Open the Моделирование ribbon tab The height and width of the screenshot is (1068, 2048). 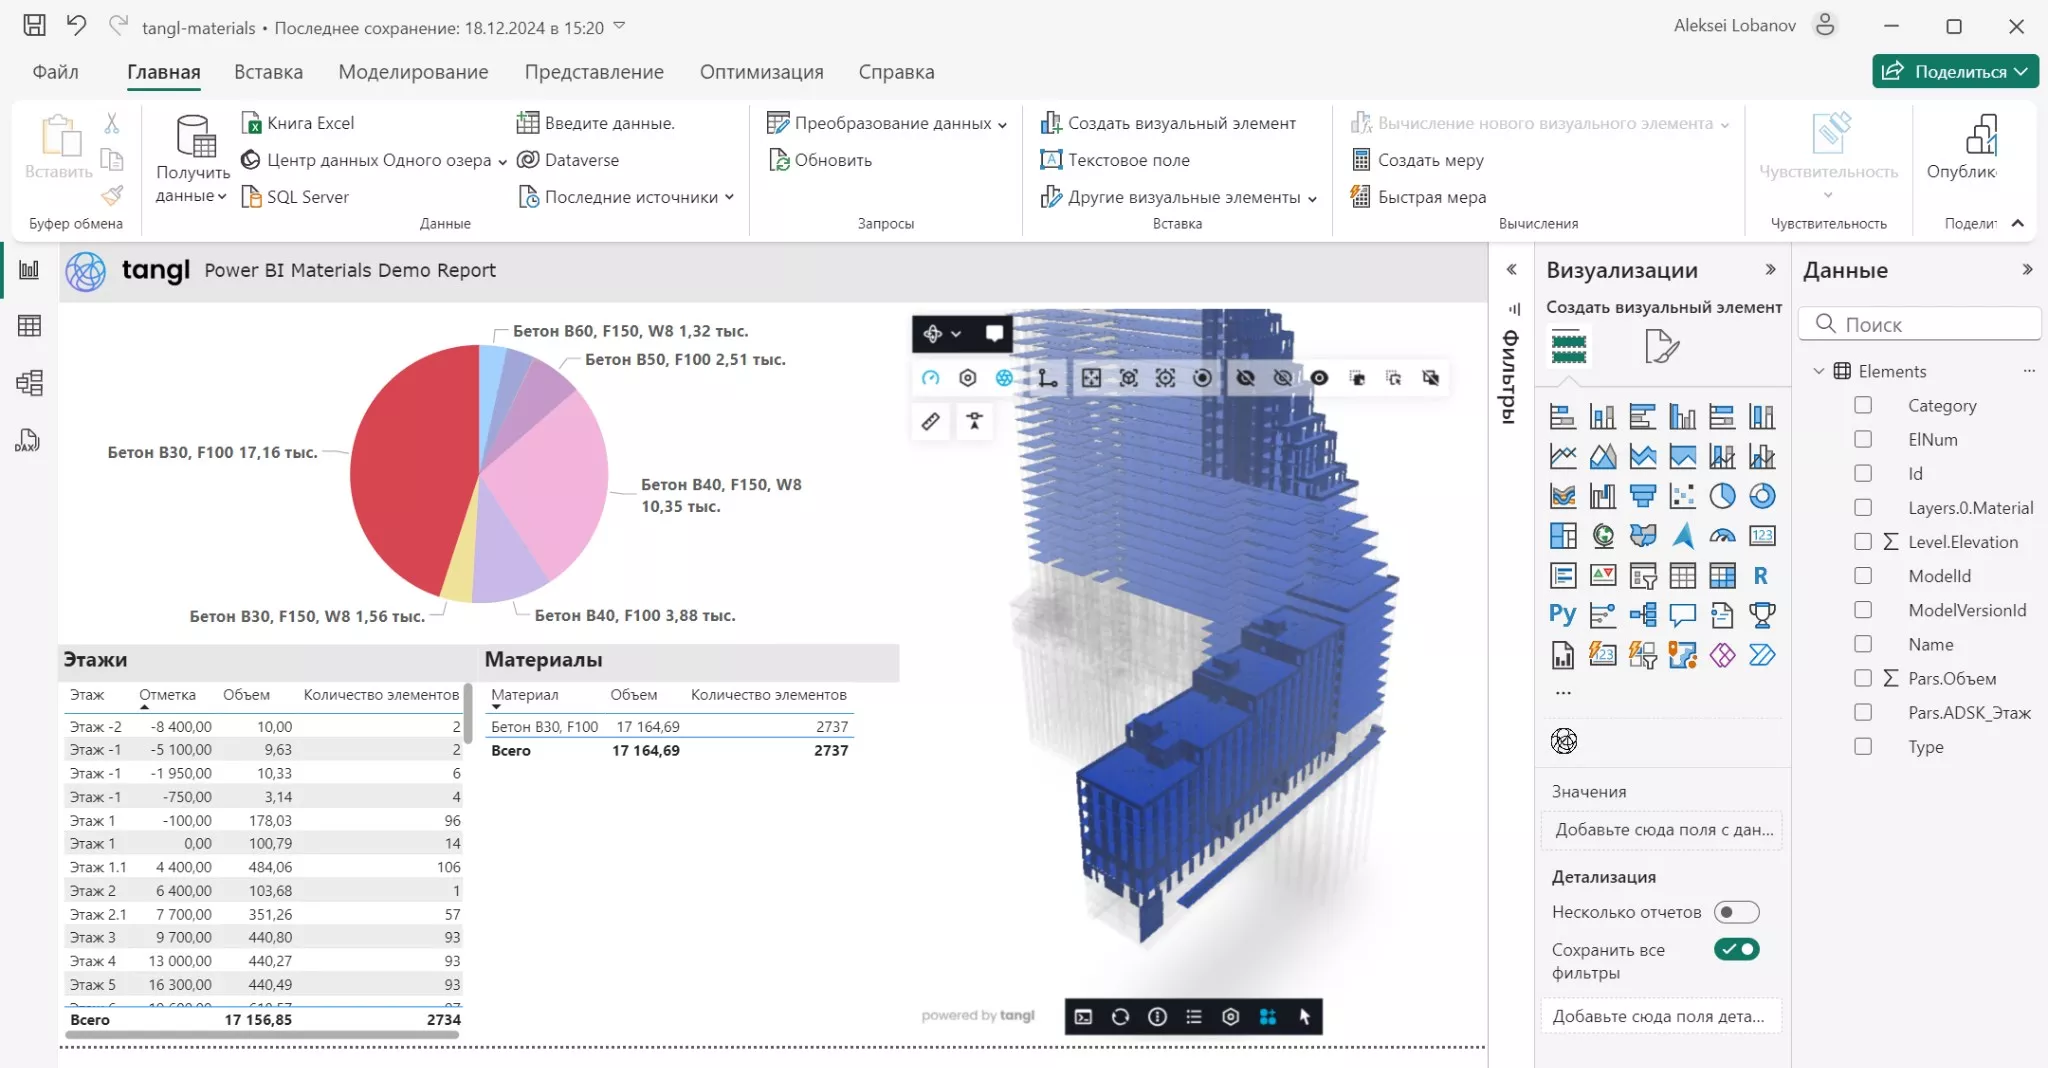(413, 72)
